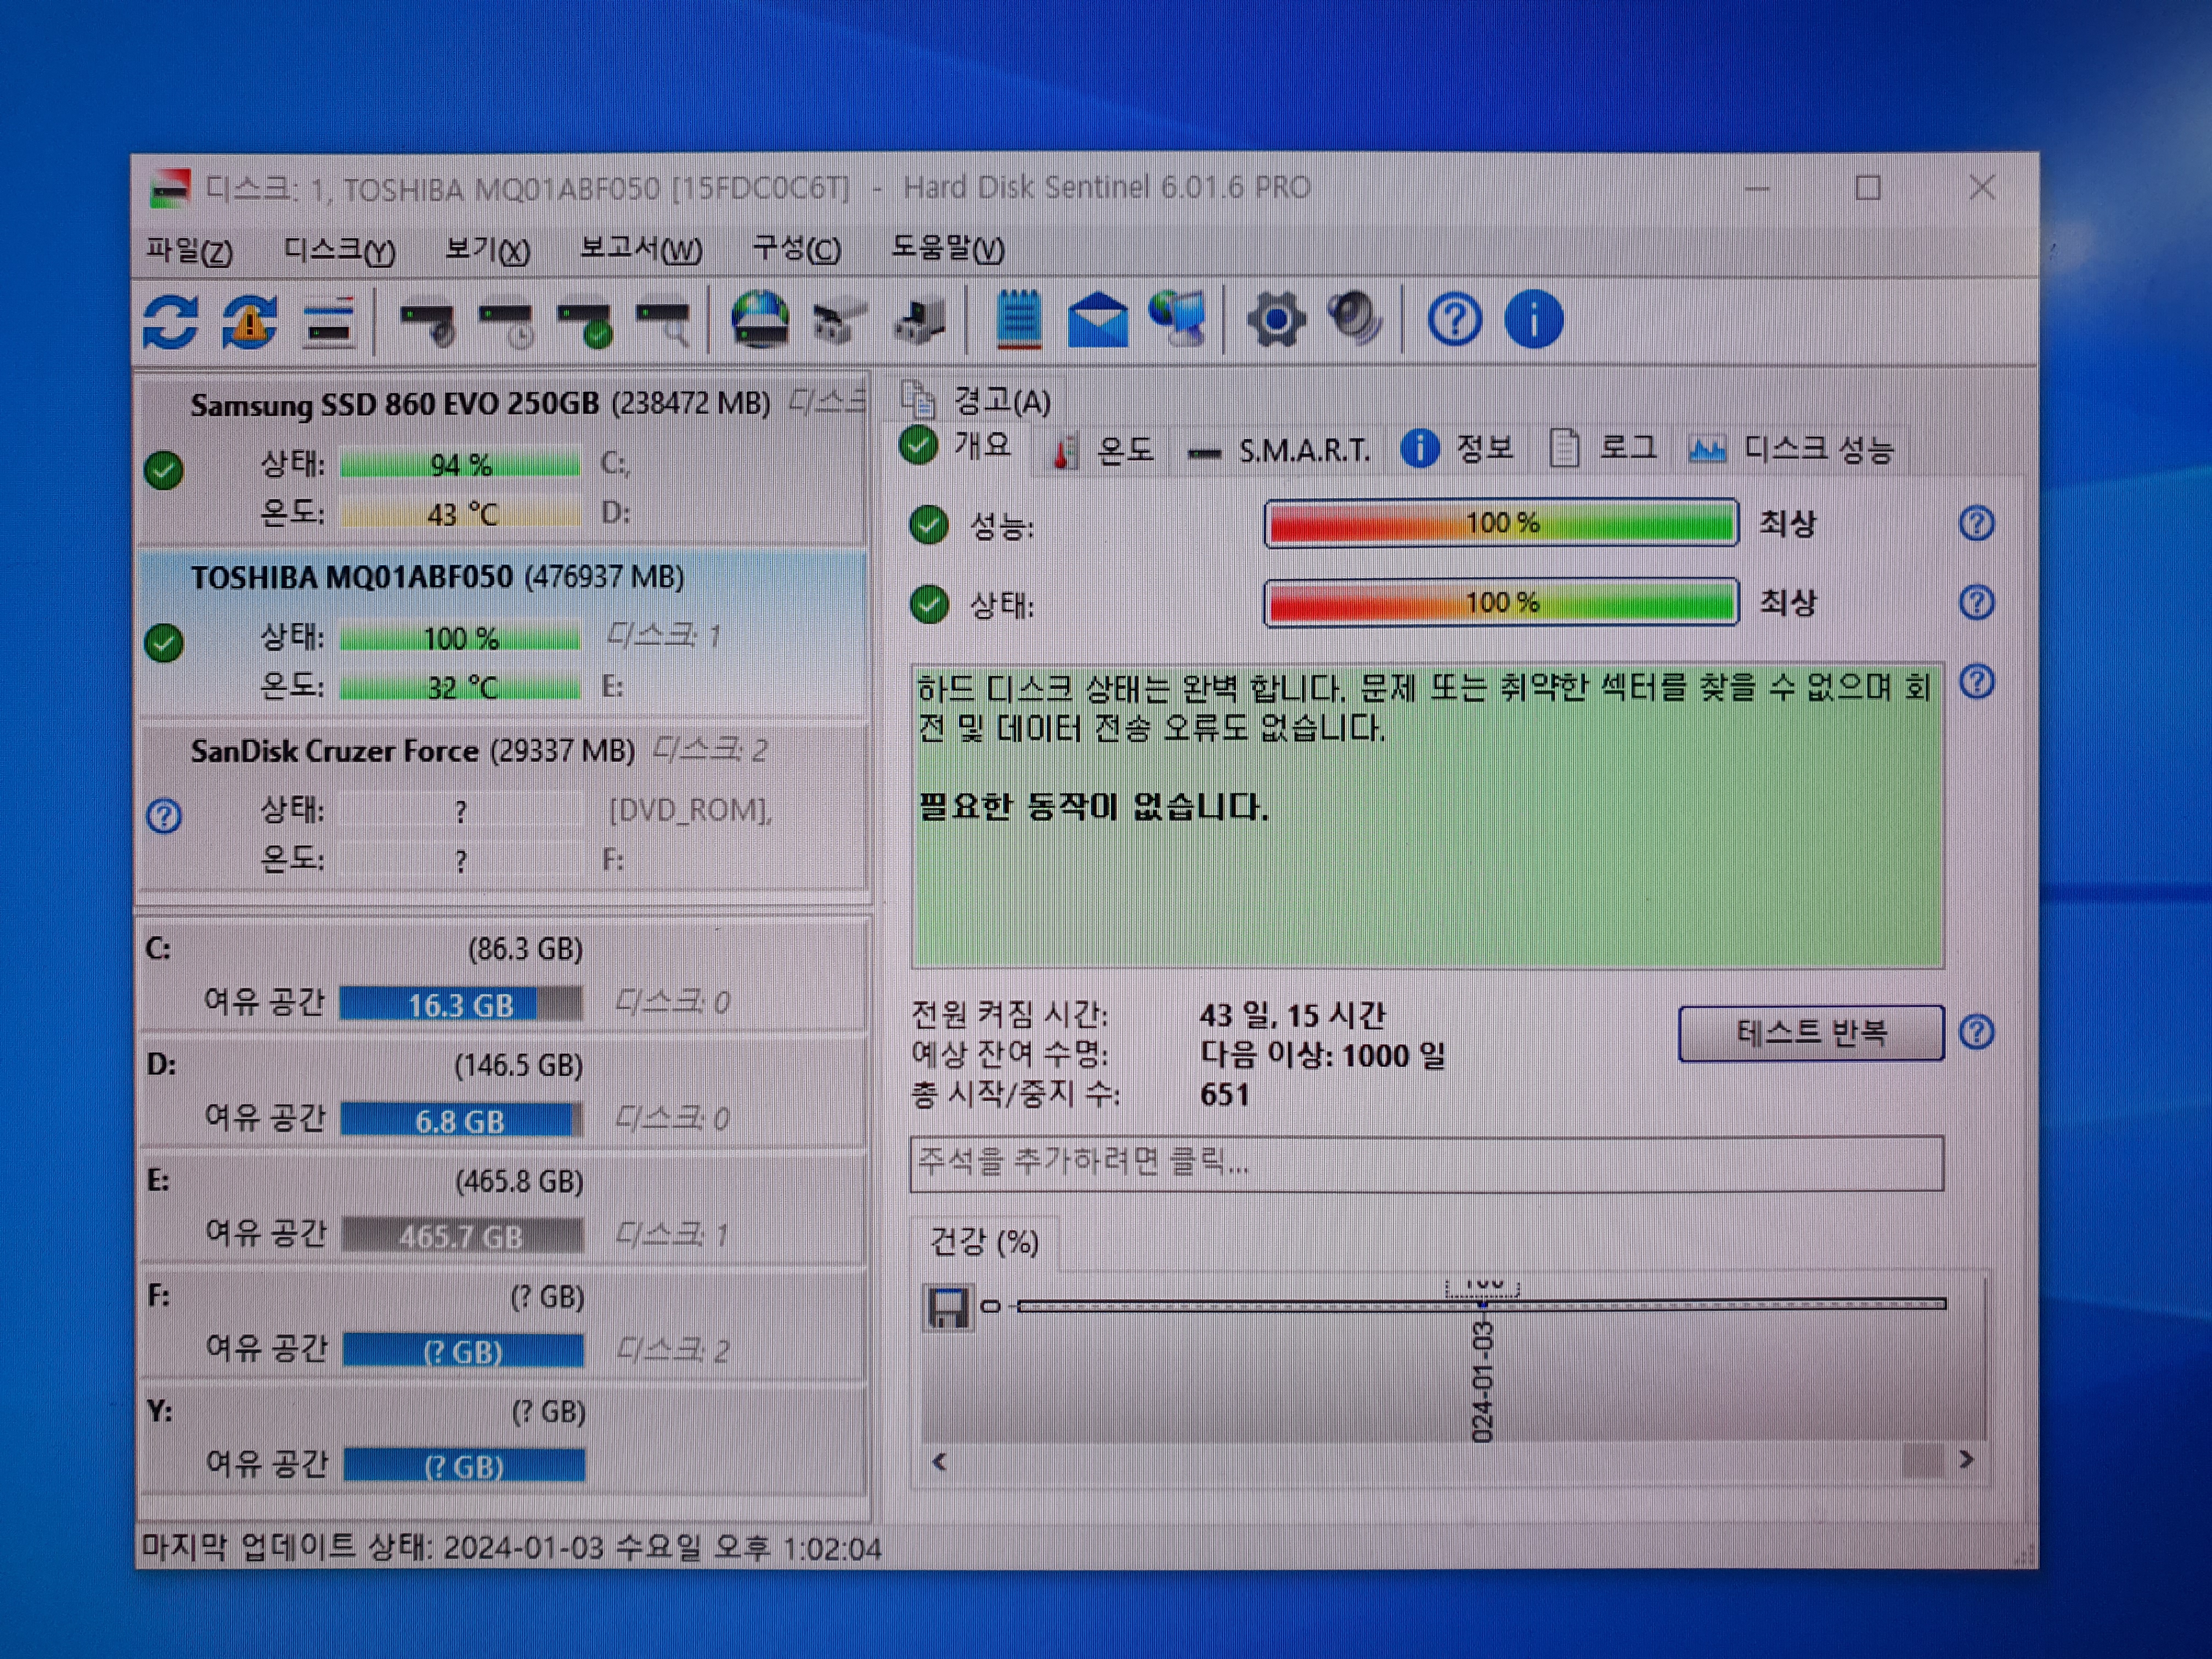The image size is (2212, 1659).
Task: Click the speaker sound toolbar icon
Action: (x=1355, y=319)
